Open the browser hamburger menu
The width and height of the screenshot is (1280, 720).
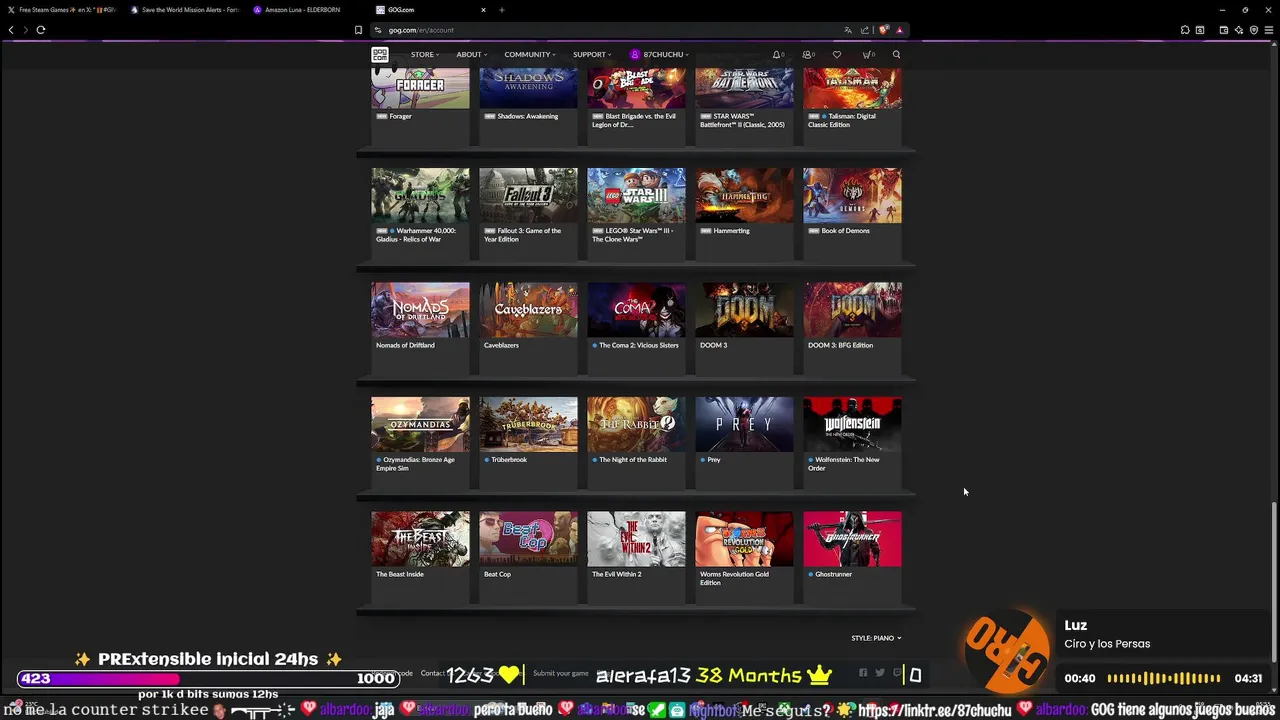click(x=1270, y=30)
